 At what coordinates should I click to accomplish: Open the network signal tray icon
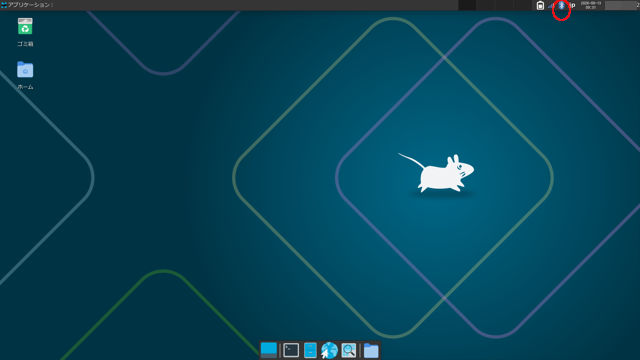click(551, 5)
